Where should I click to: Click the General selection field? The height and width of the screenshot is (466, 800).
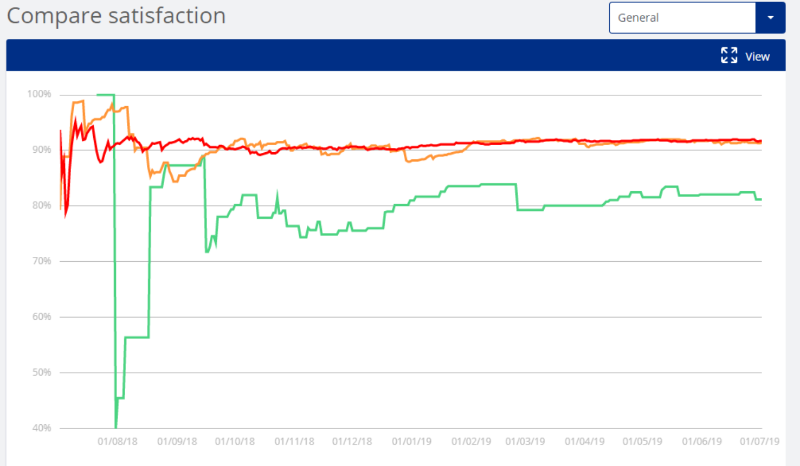pos(682,18)
